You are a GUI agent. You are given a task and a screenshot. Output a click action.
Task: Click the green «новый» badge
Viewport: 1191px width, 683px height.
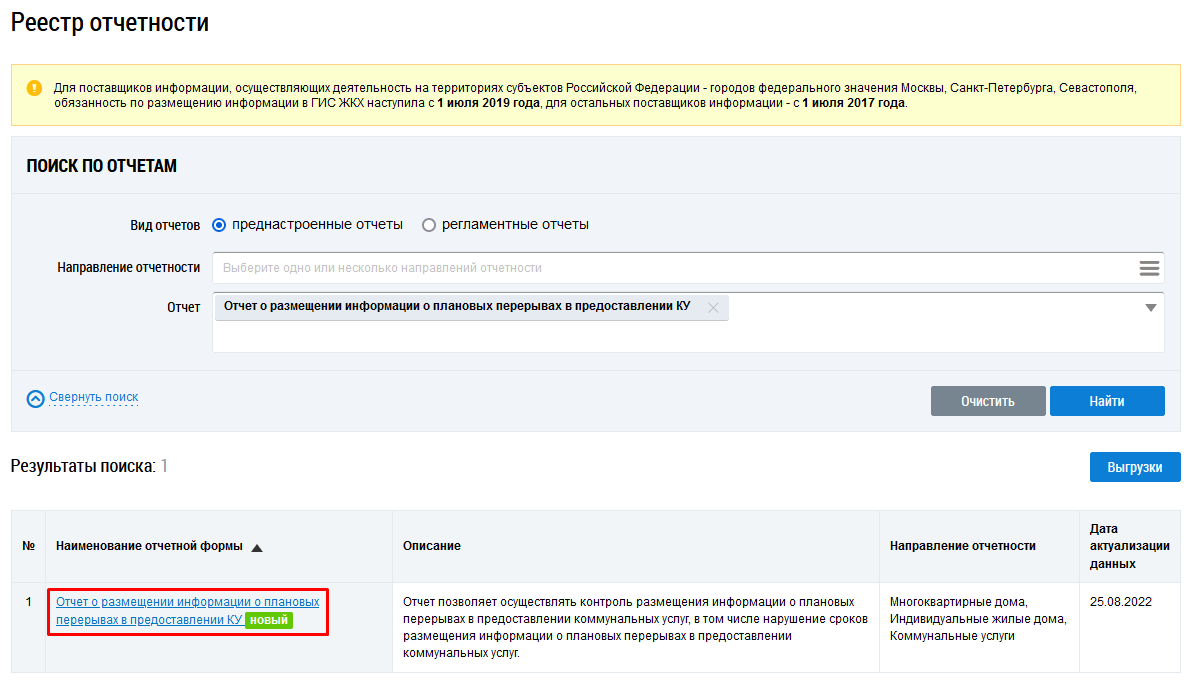pos(269,620)
